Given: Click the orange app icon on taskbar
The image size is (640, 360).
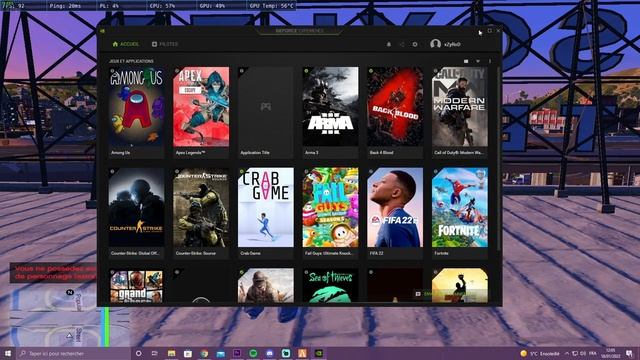Looking at the screenshot, I should click(302, 353).
